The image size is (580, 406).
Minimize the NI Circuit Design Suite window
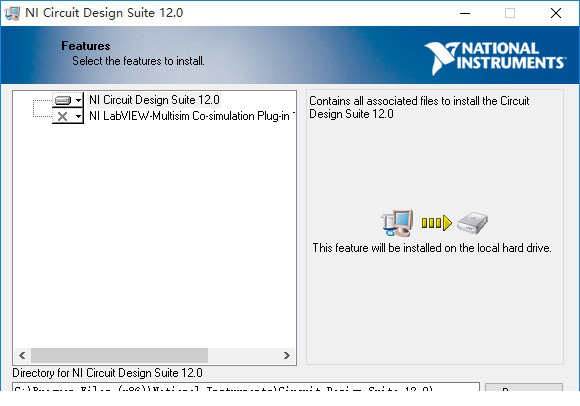coord(465,13)
